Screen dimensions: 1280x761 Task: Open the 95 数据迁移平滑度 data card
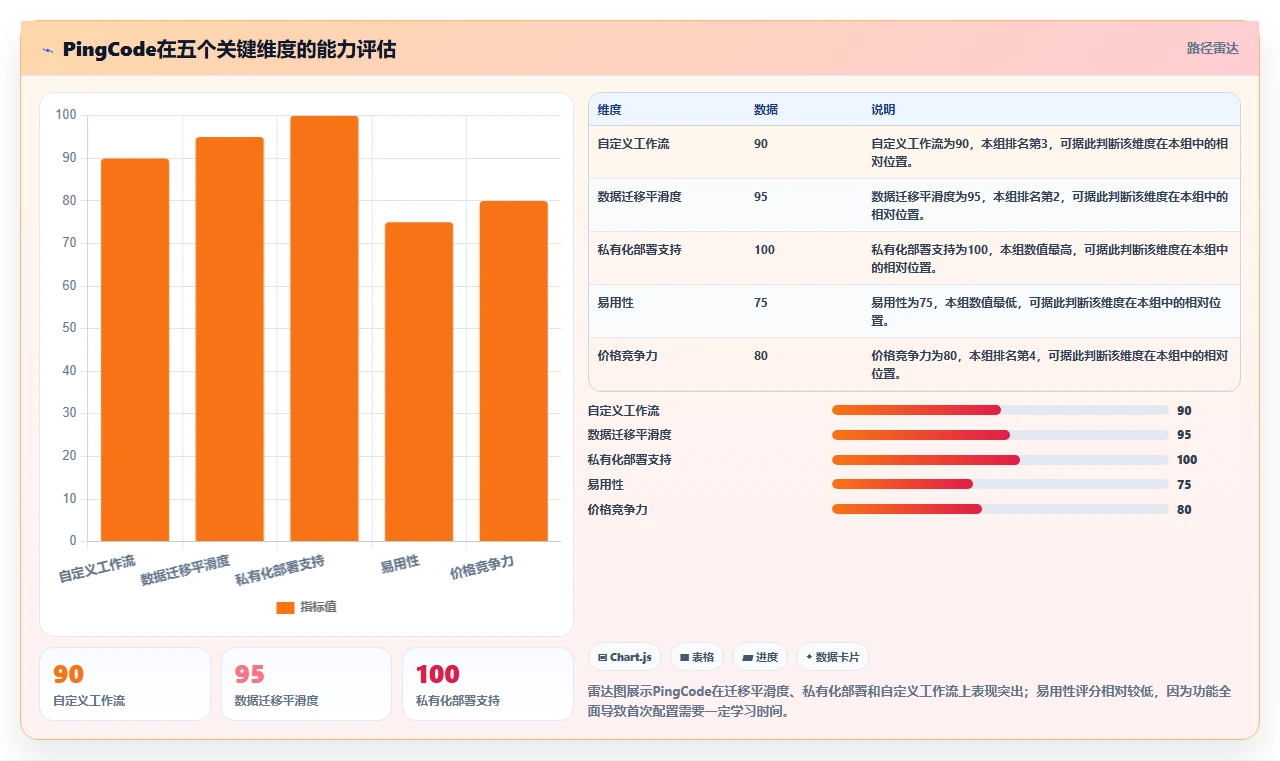pyautogui.click(x=306, y=684)
